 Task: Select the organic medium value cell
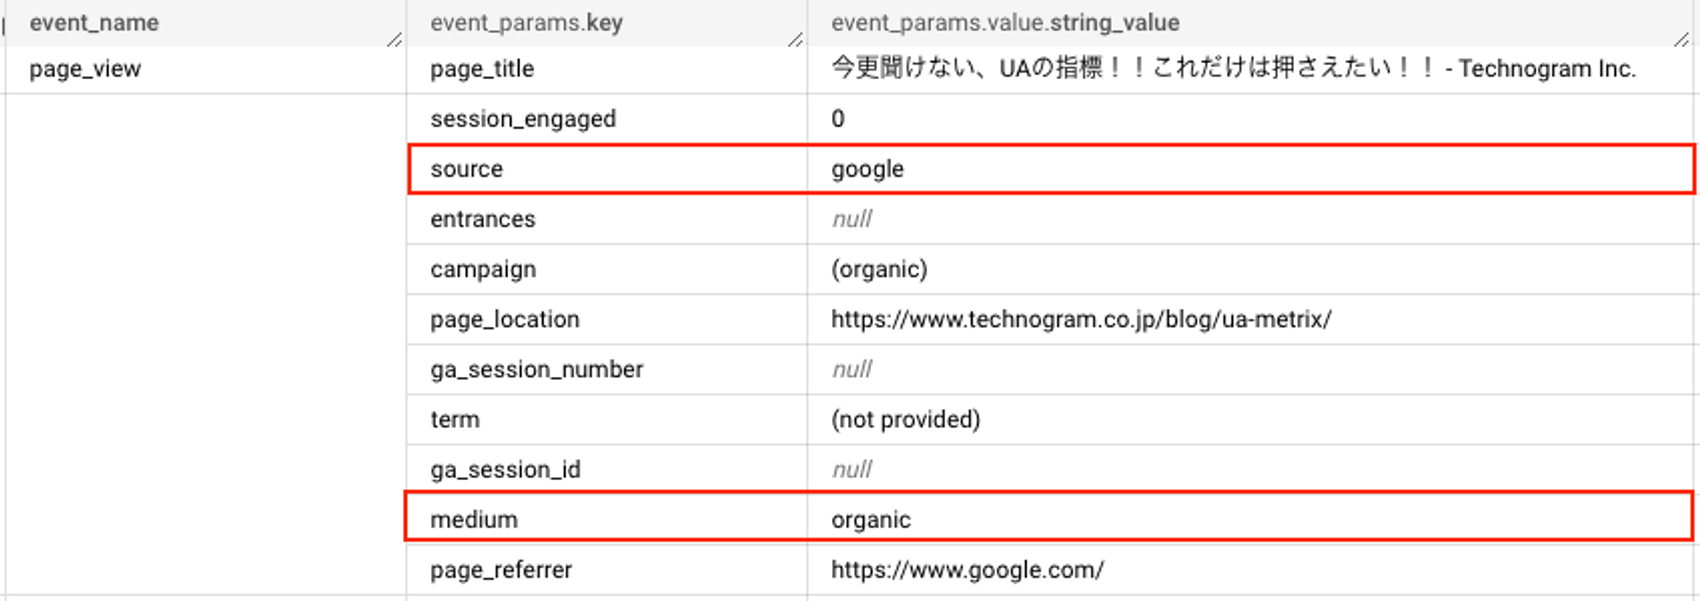[x=1250, y=519]
